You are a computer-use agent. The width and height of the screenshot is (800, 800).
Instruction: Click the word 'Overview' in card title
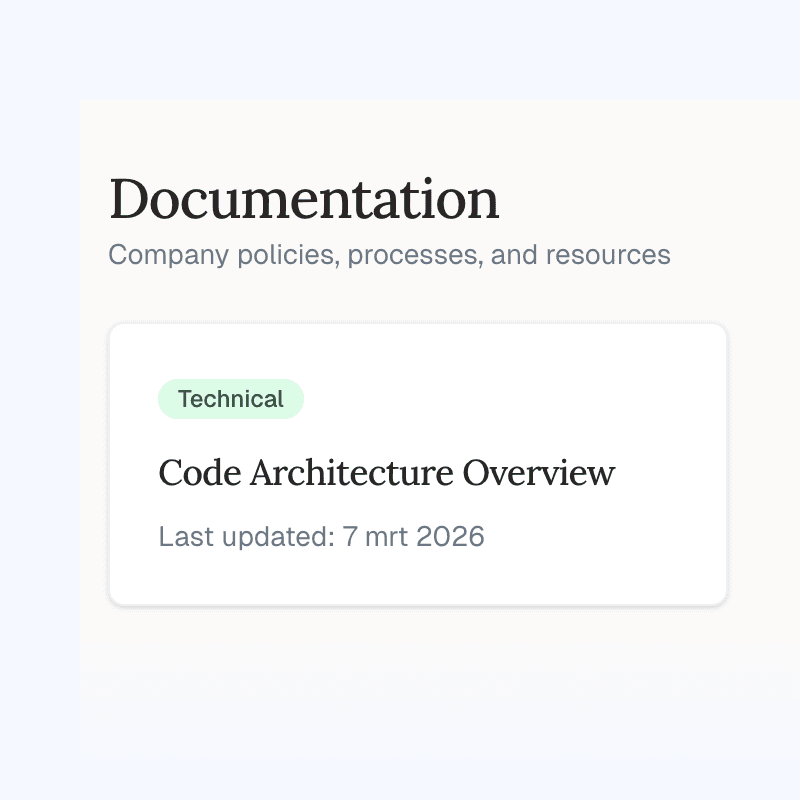click(x=539, y=473)
